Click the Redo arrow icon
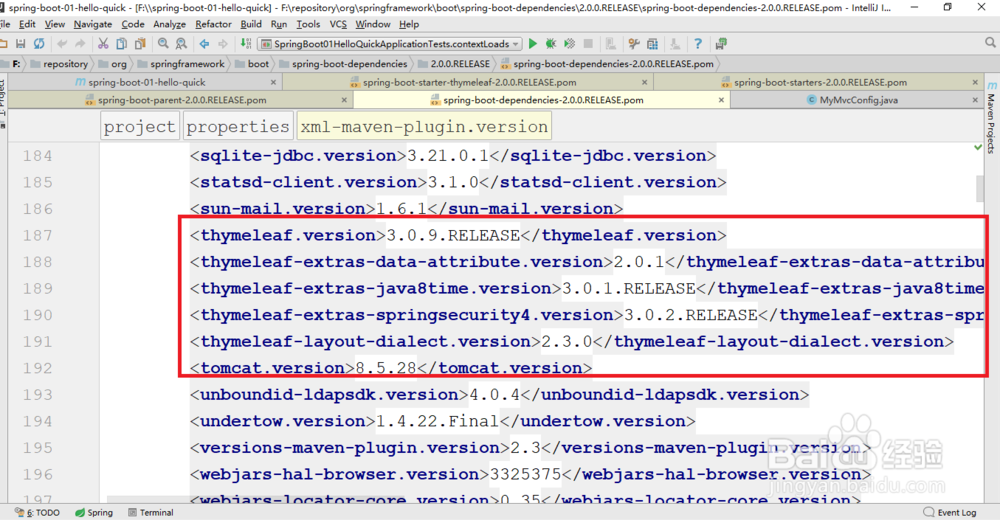 click(80, 44)
